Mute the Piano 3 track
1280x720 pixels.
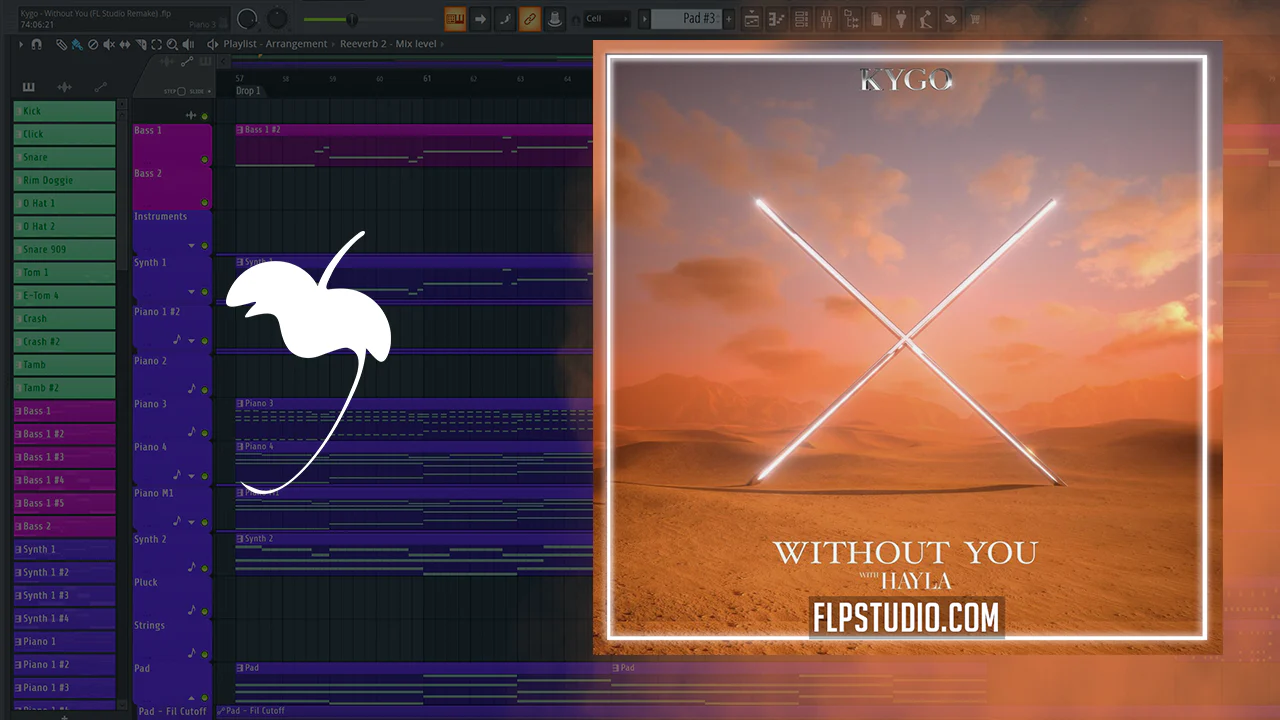click(x=205, y=433)
